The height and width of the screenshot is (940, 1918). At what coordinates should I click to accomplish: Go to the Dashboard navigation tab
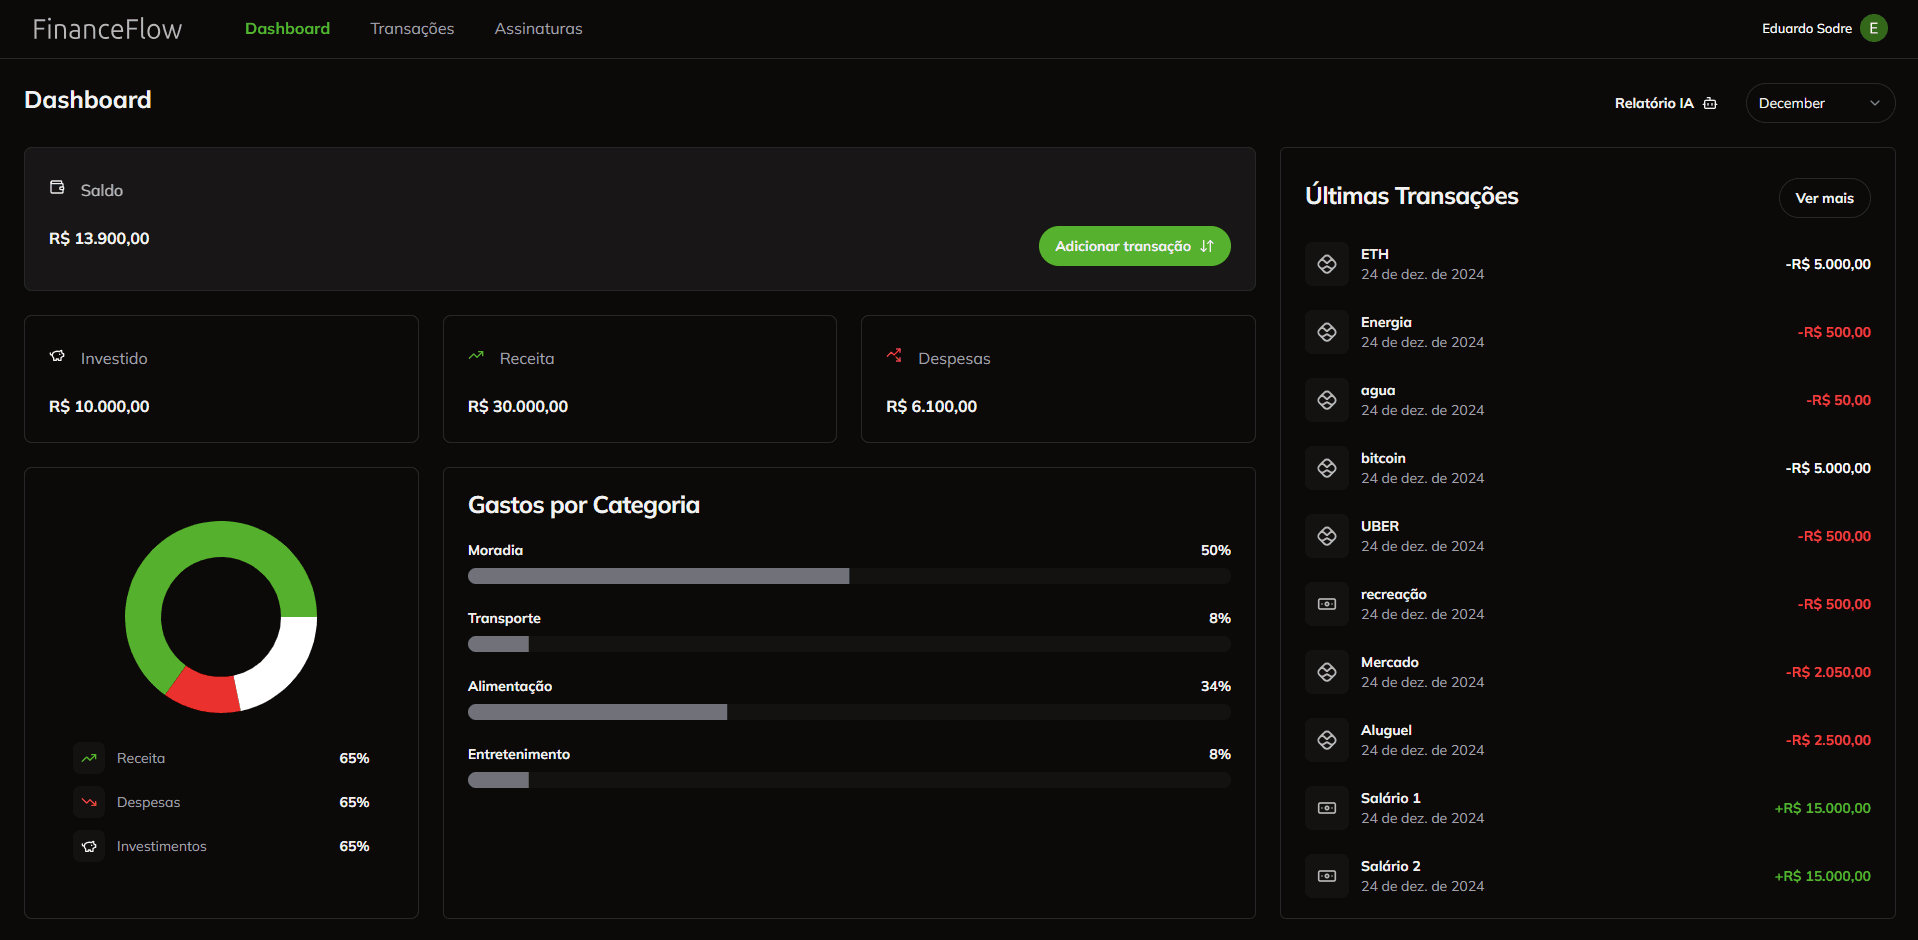click(x=287, y=28)
